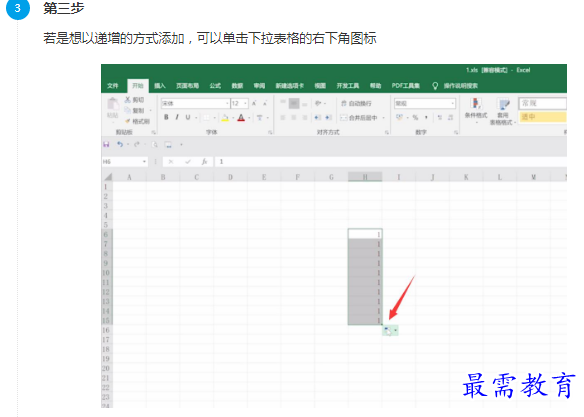Image resolution: width=584 pixels, height=417 pixels.
Task: Toggle Wrap Text (自动换行)
Action: (x=356, y=103)
